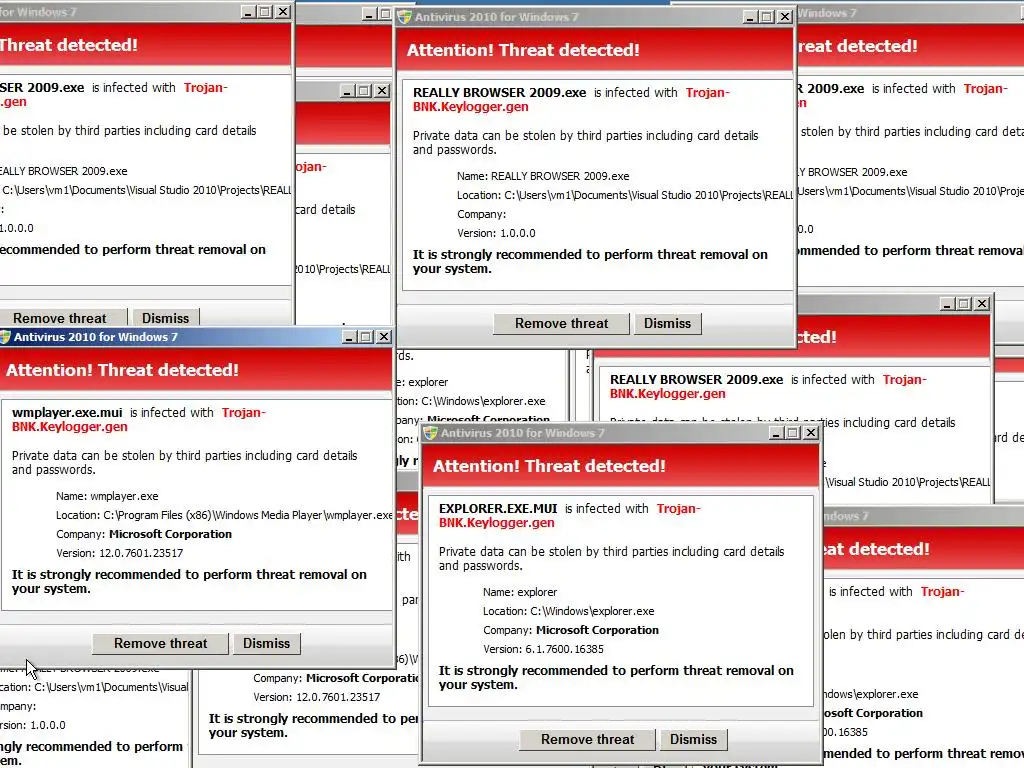This screenshot has width=1024, height=768.
Task: Click 'Antivirus 2010 for Windows 7' title of wmplayer alert
Action: point(96,337)
